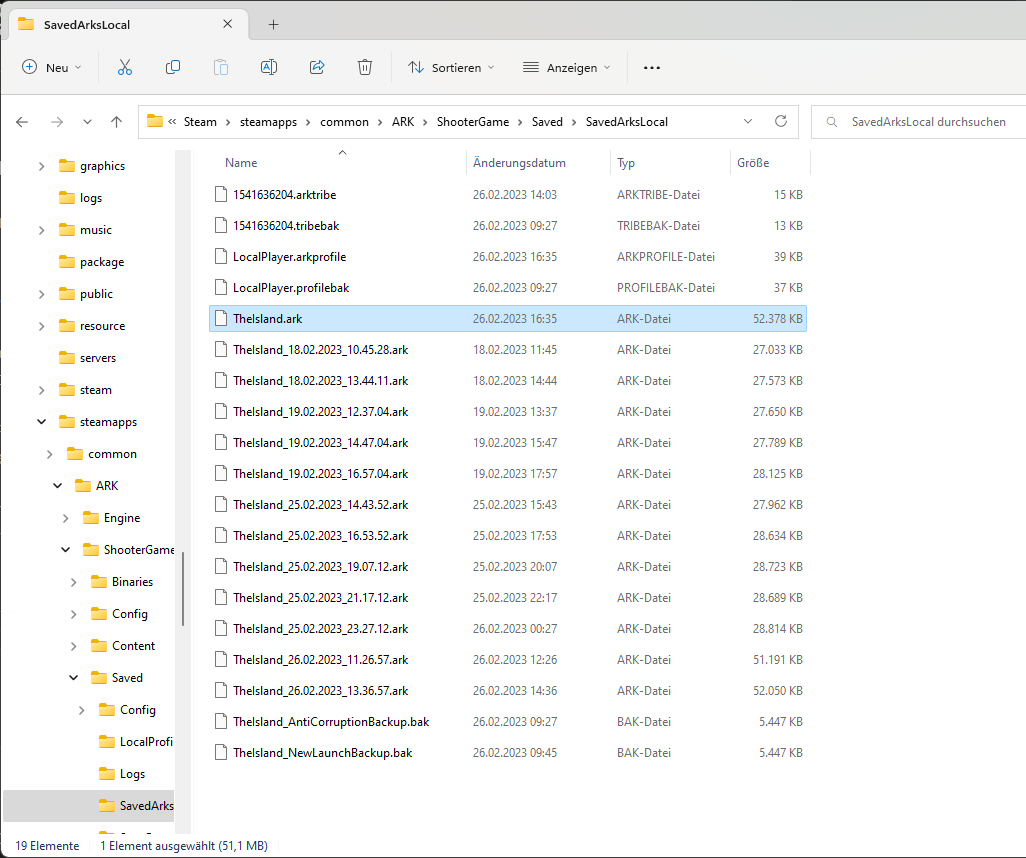Viewport: 1026px width, 858px height.
Task: Expand the Engine folder in tree
Action: (65, 518)
